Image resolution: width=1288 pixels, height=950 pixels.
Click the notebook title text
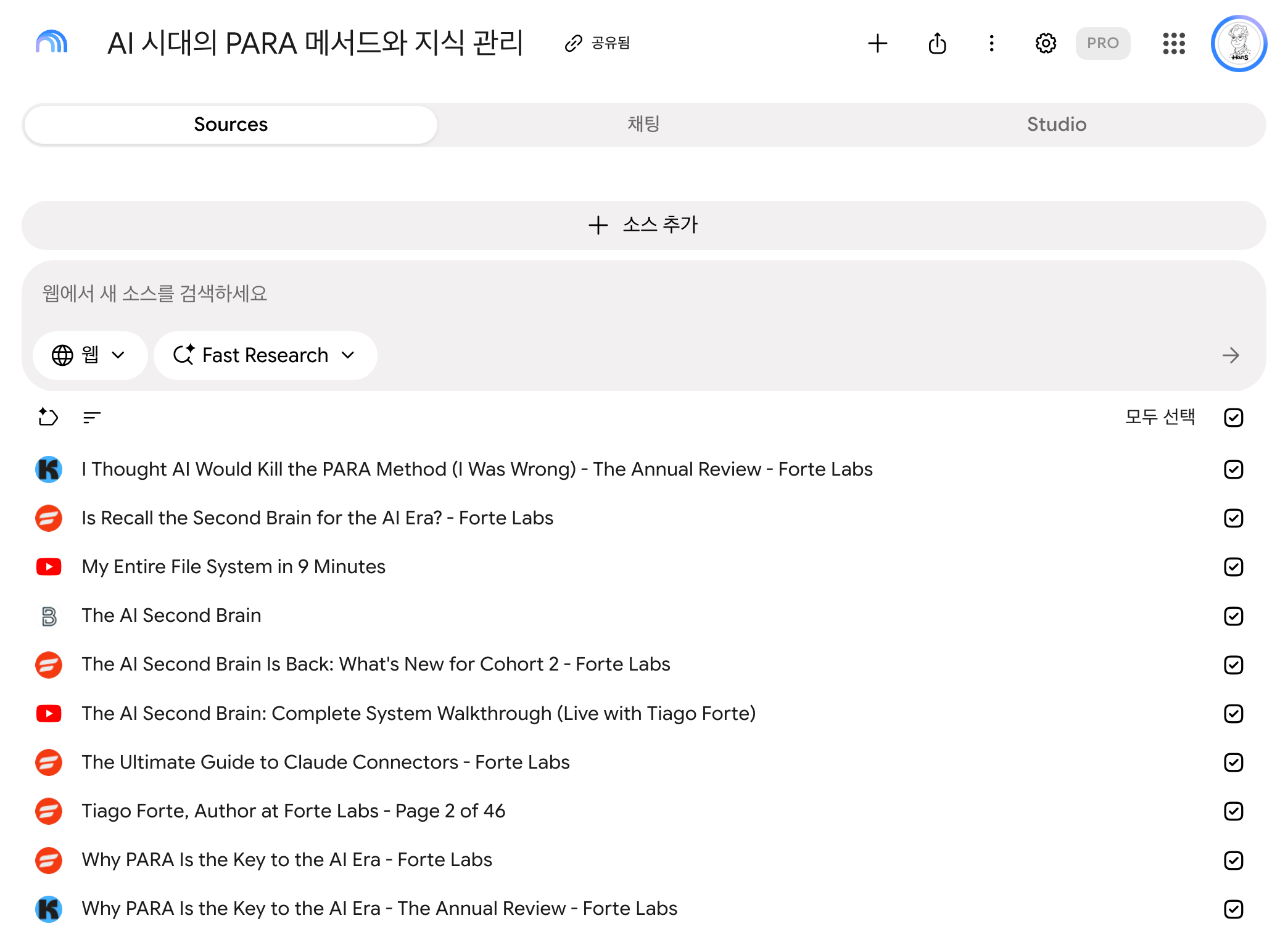pyautogui.click(x=315, y=43)
